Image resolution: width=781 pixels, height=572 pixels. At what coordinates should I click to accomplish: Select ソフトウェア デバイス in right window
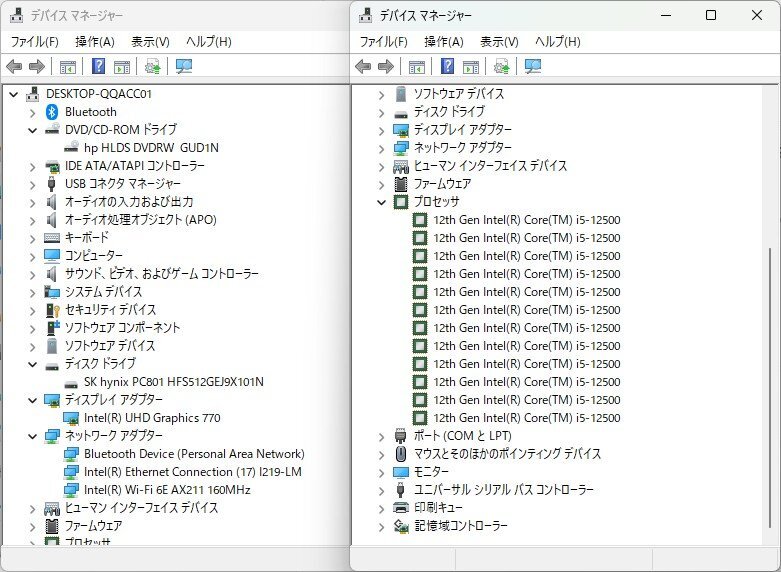459,94
